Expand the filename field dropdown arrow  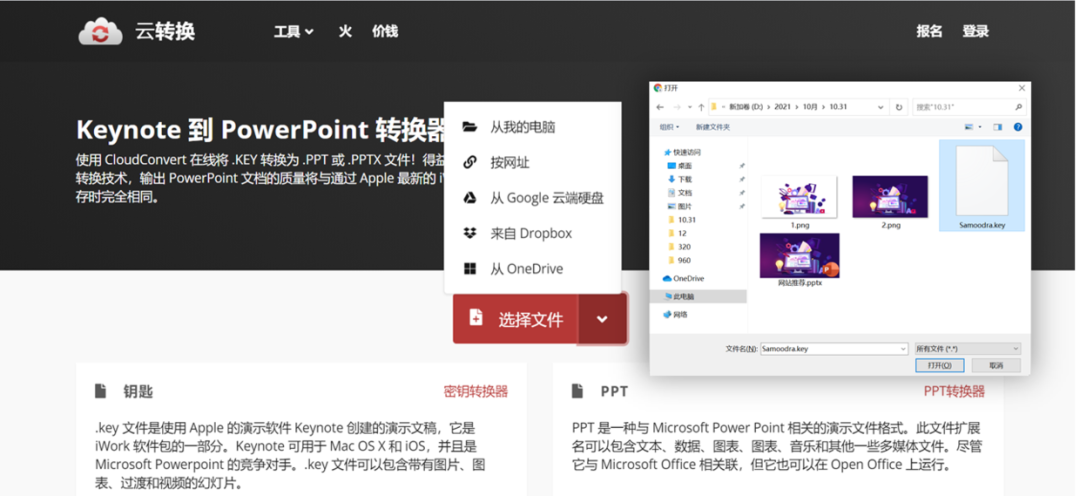pos(903,349)
